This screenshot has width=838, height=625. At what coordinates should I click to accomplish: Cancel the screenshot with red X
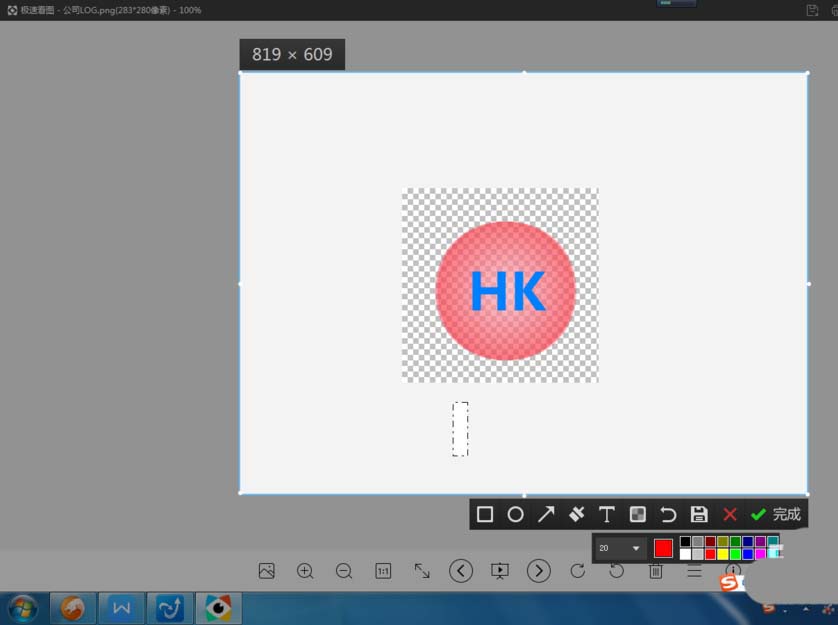(x=730, y=514)
